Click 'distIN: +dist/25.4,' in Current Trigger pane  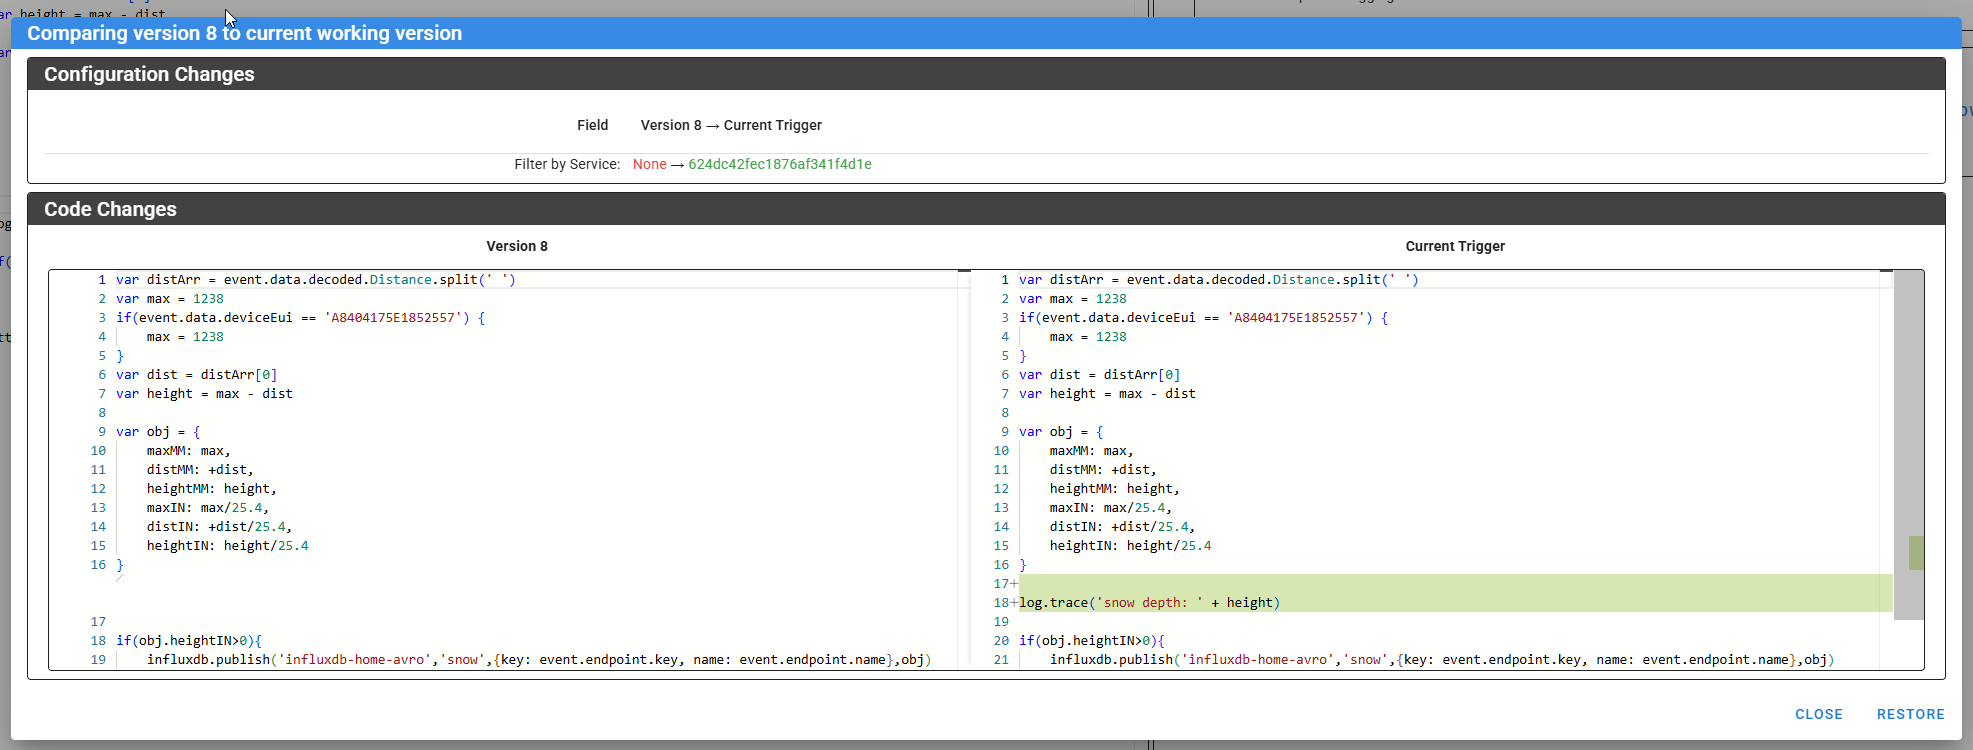point(1122,527)
